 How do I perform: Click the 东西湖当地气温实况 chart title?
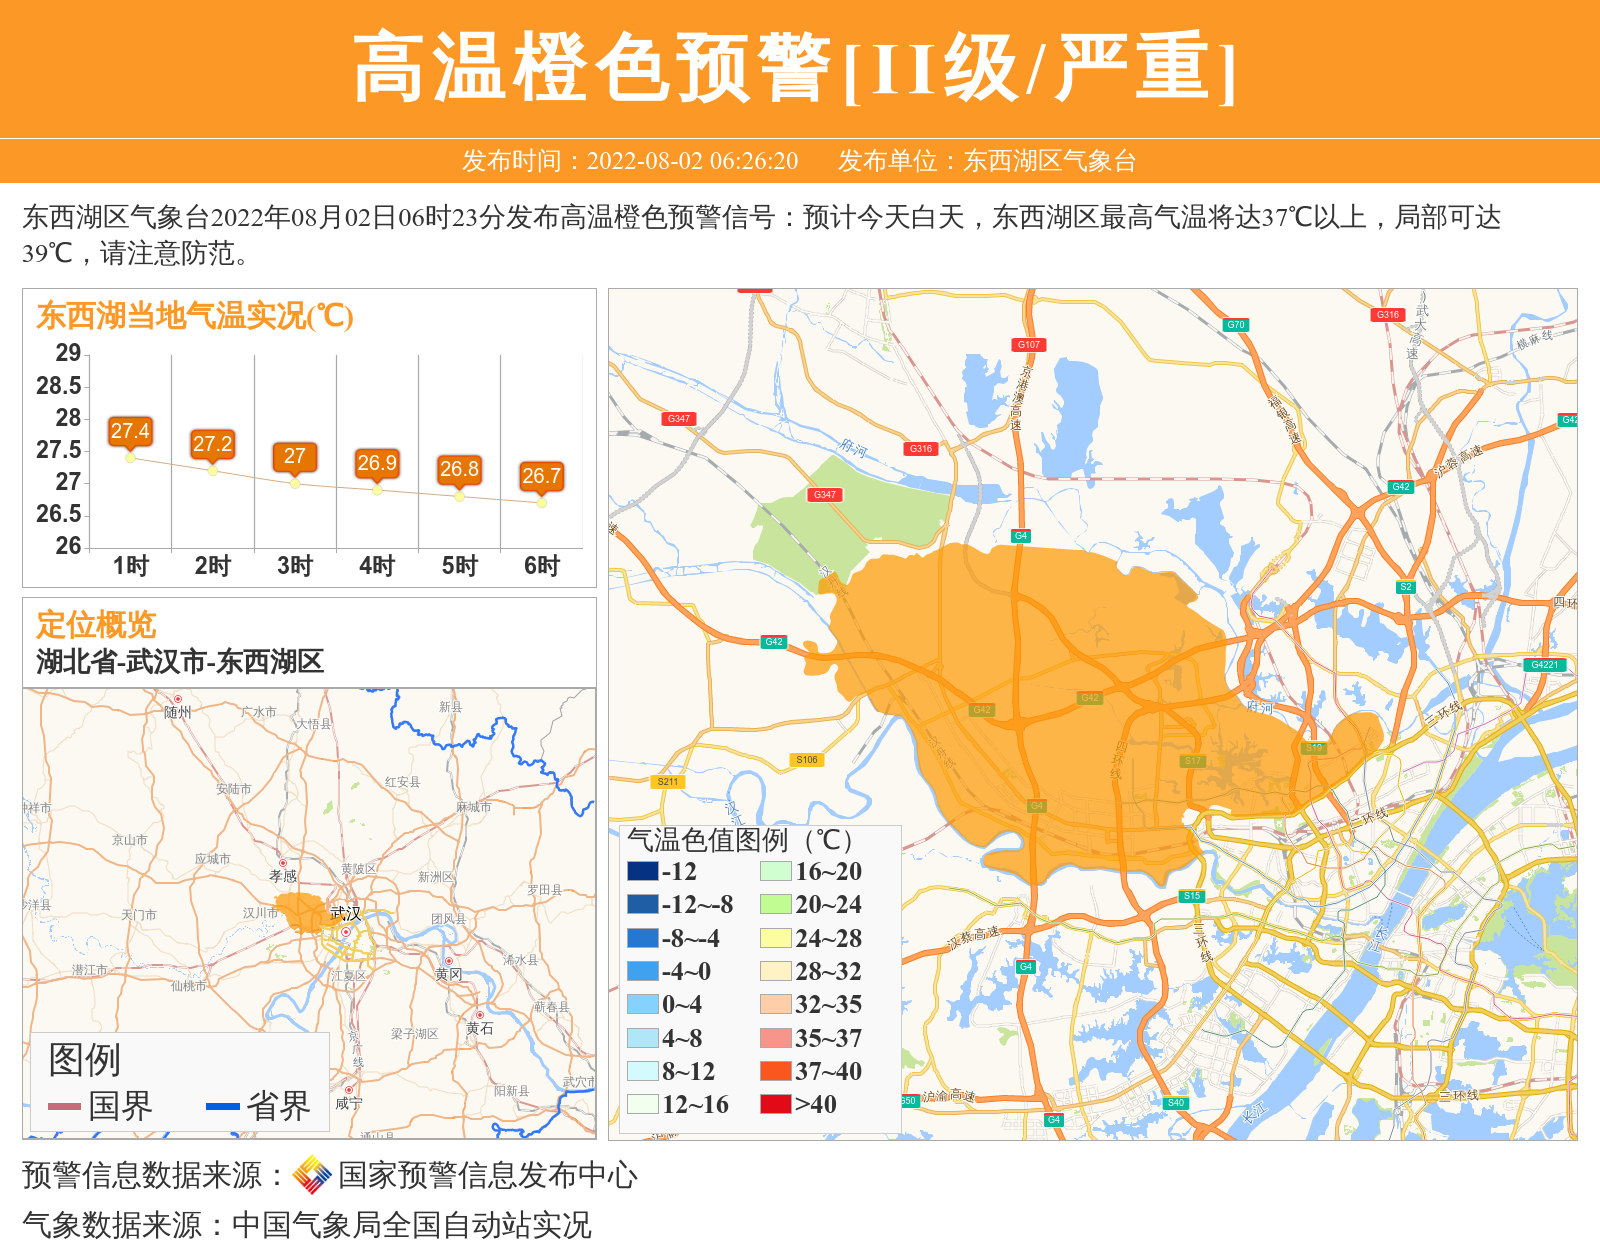(195, 316)
